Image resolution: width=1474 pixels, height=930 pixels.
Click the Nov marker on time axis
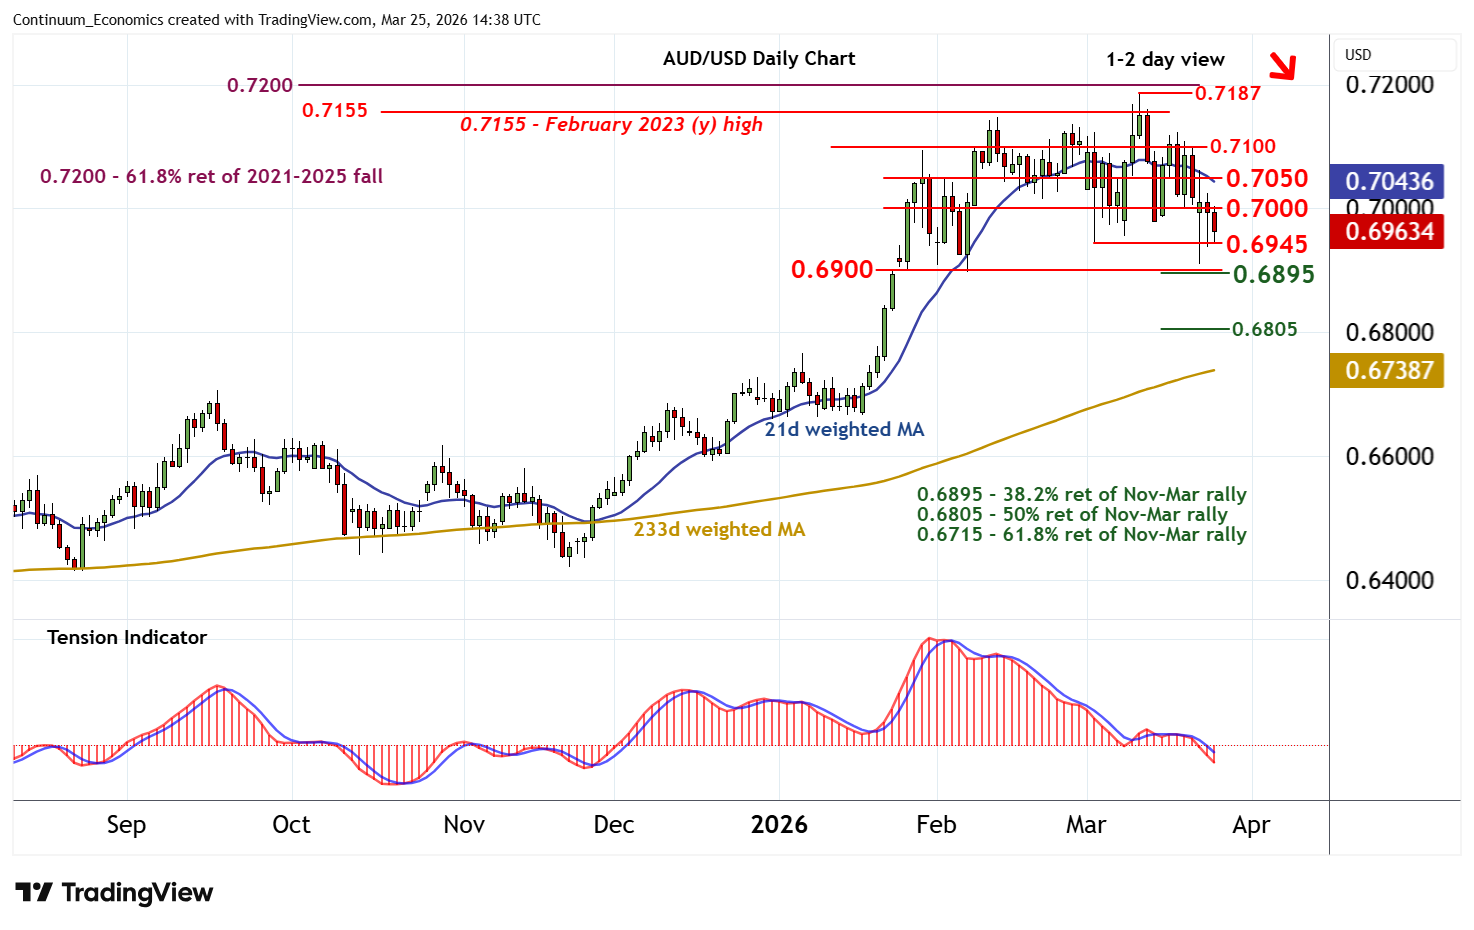click(x=464, y=825)
